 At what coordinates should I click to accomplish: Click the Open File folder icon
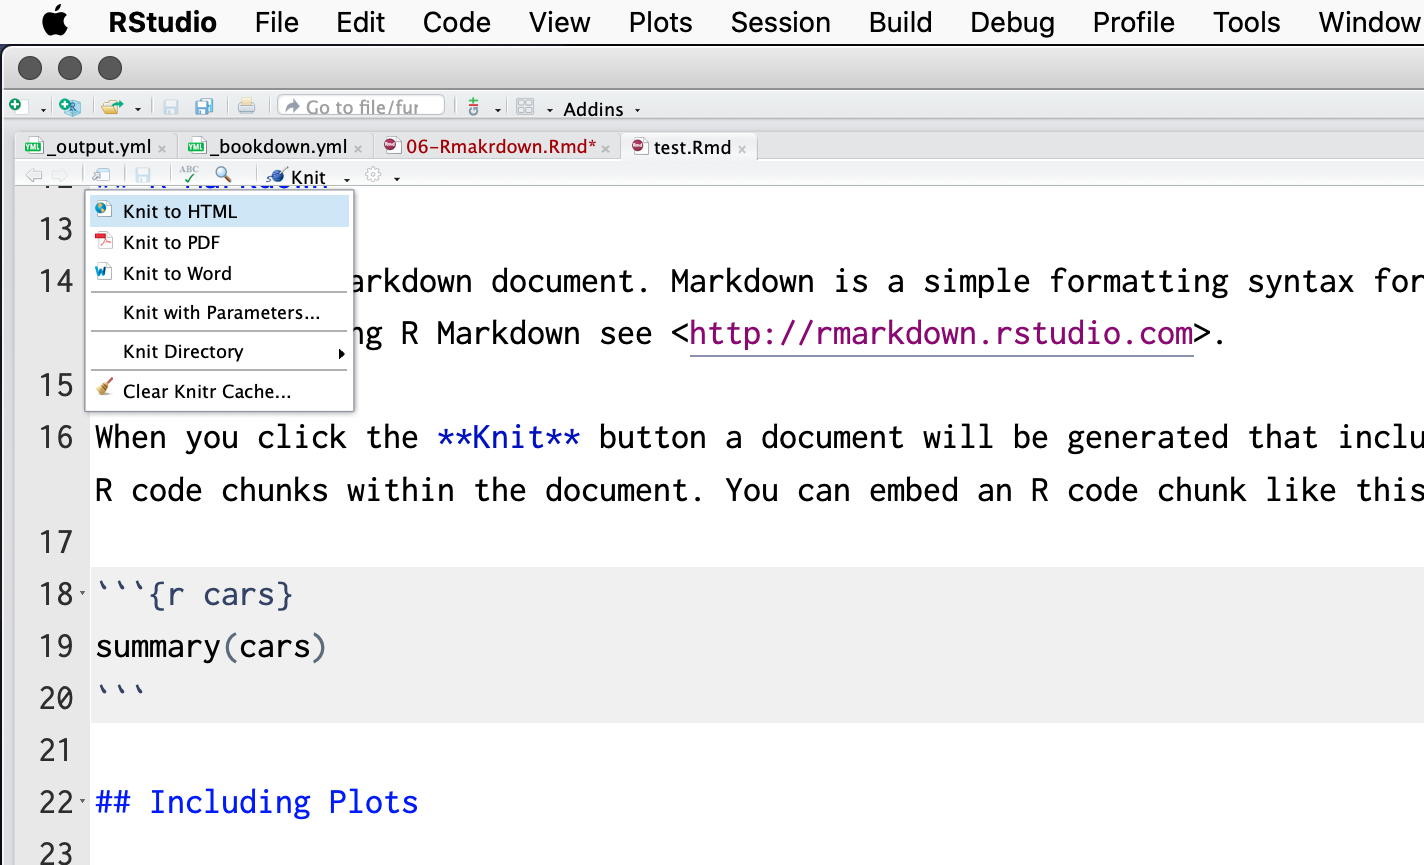pos(112,106)
